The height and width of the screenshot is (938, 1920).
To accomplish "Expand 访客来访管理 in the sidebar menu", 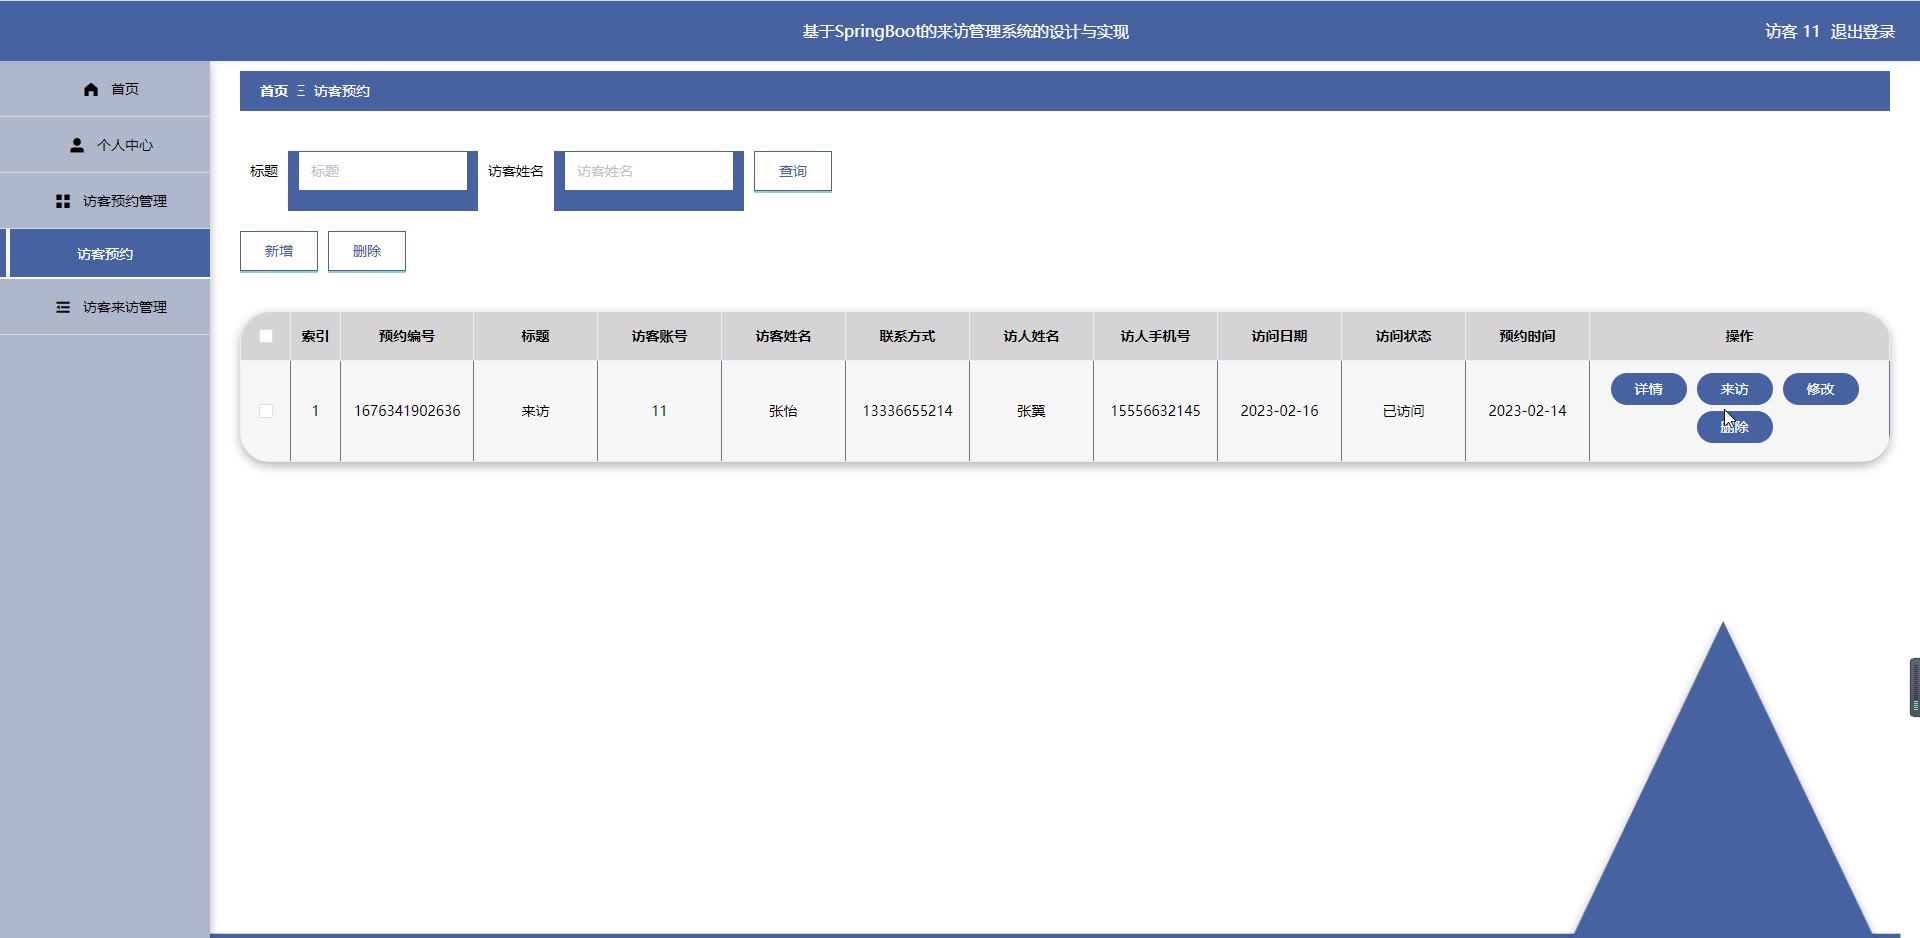I will [105, 307].
